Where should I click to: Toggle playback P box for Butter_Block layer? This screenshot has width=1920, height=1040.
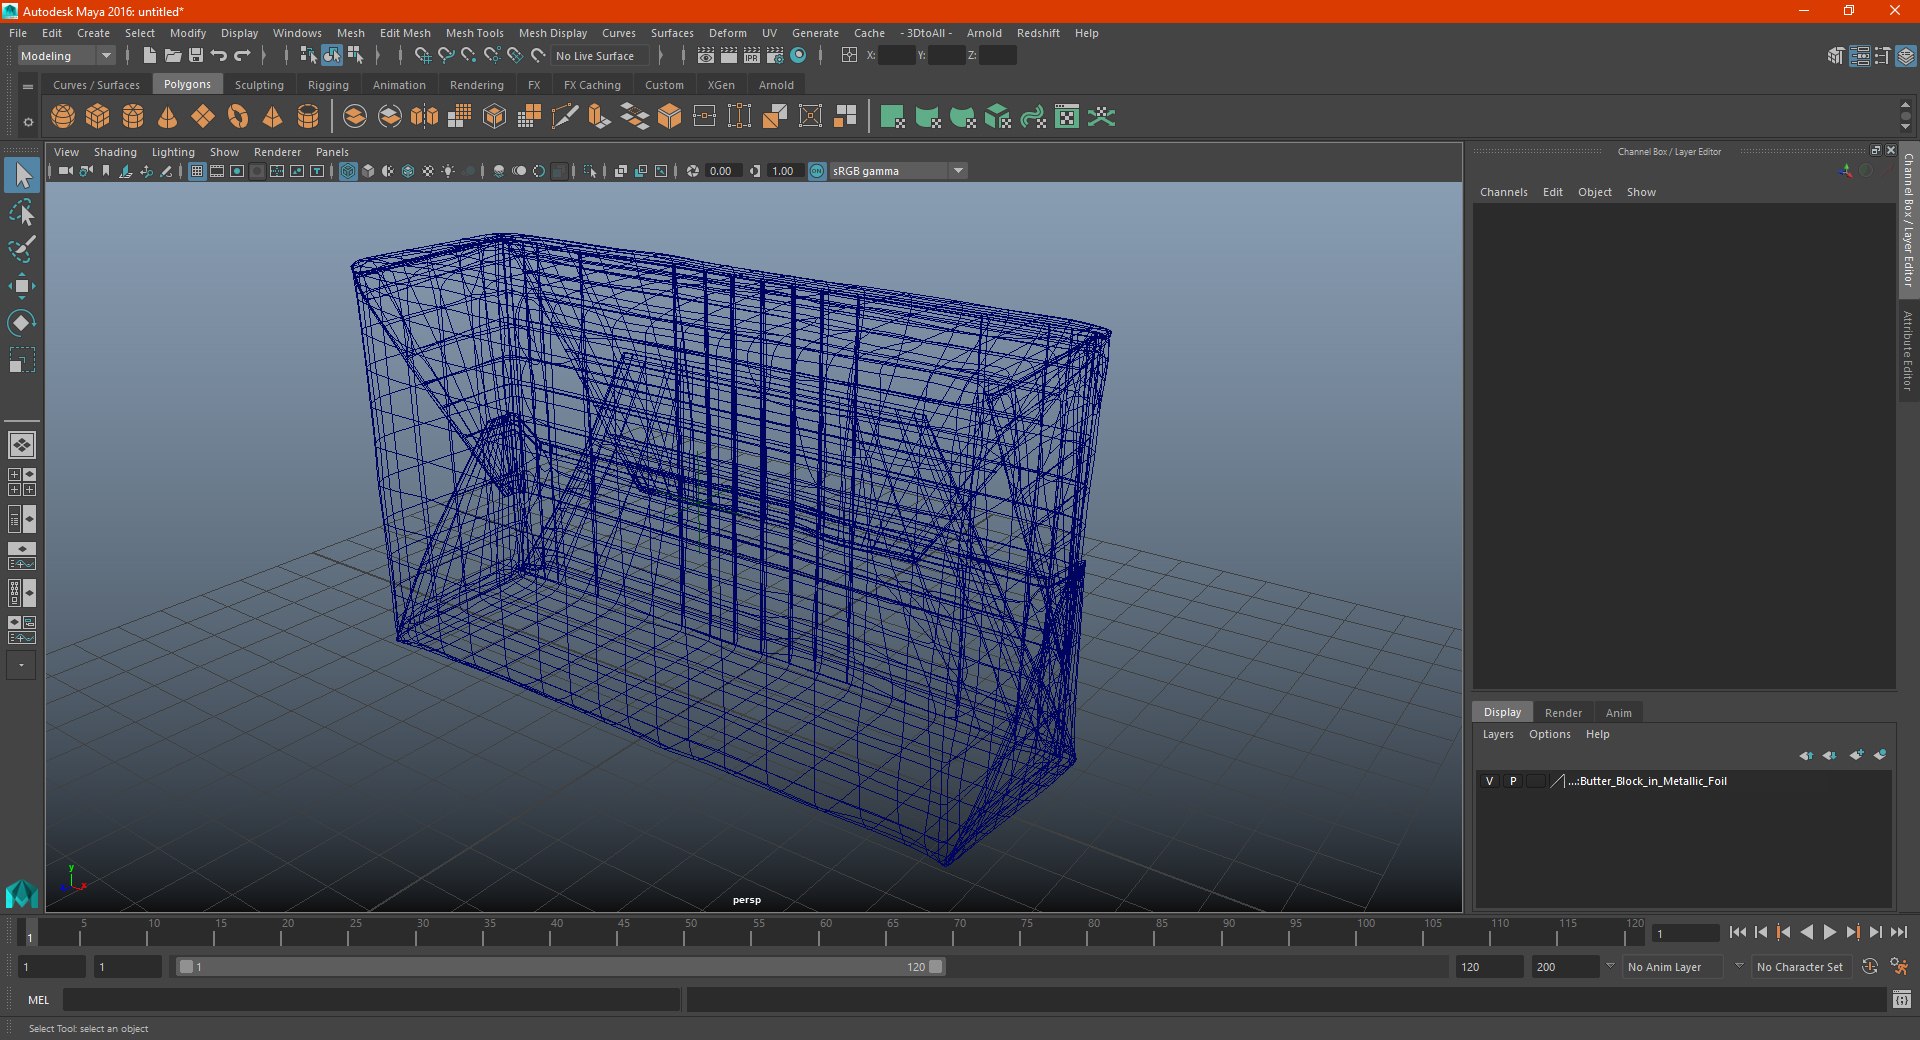(x=1513, y=781)
